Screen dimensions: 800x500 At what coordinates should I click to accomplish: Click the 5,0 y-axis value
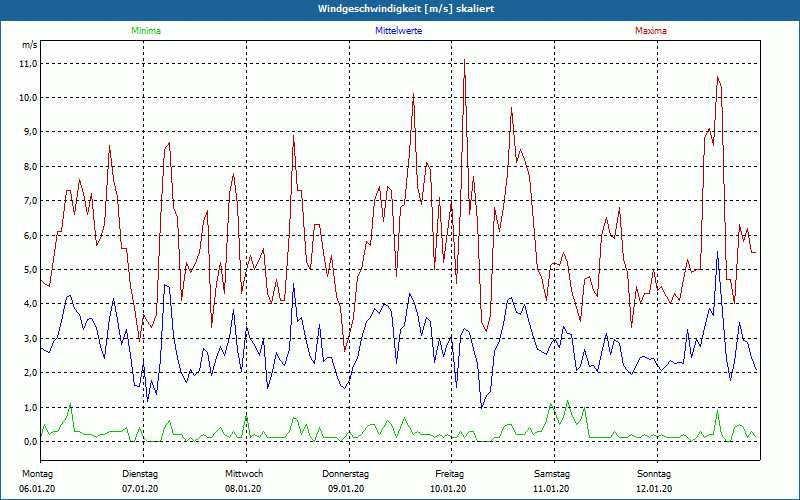(30, 270)
